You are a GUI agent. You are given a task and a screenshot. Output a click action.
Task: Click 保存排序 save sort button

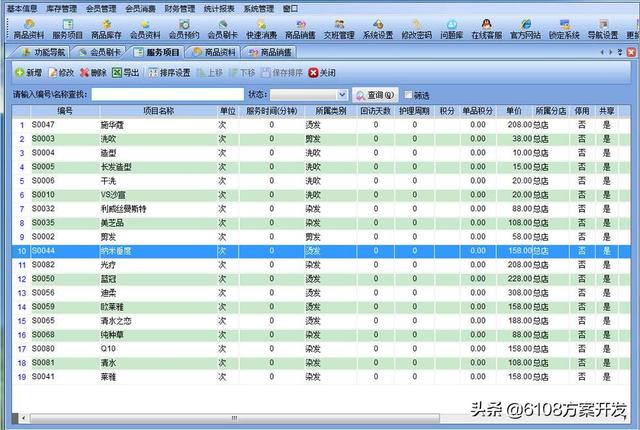(282, 73)
